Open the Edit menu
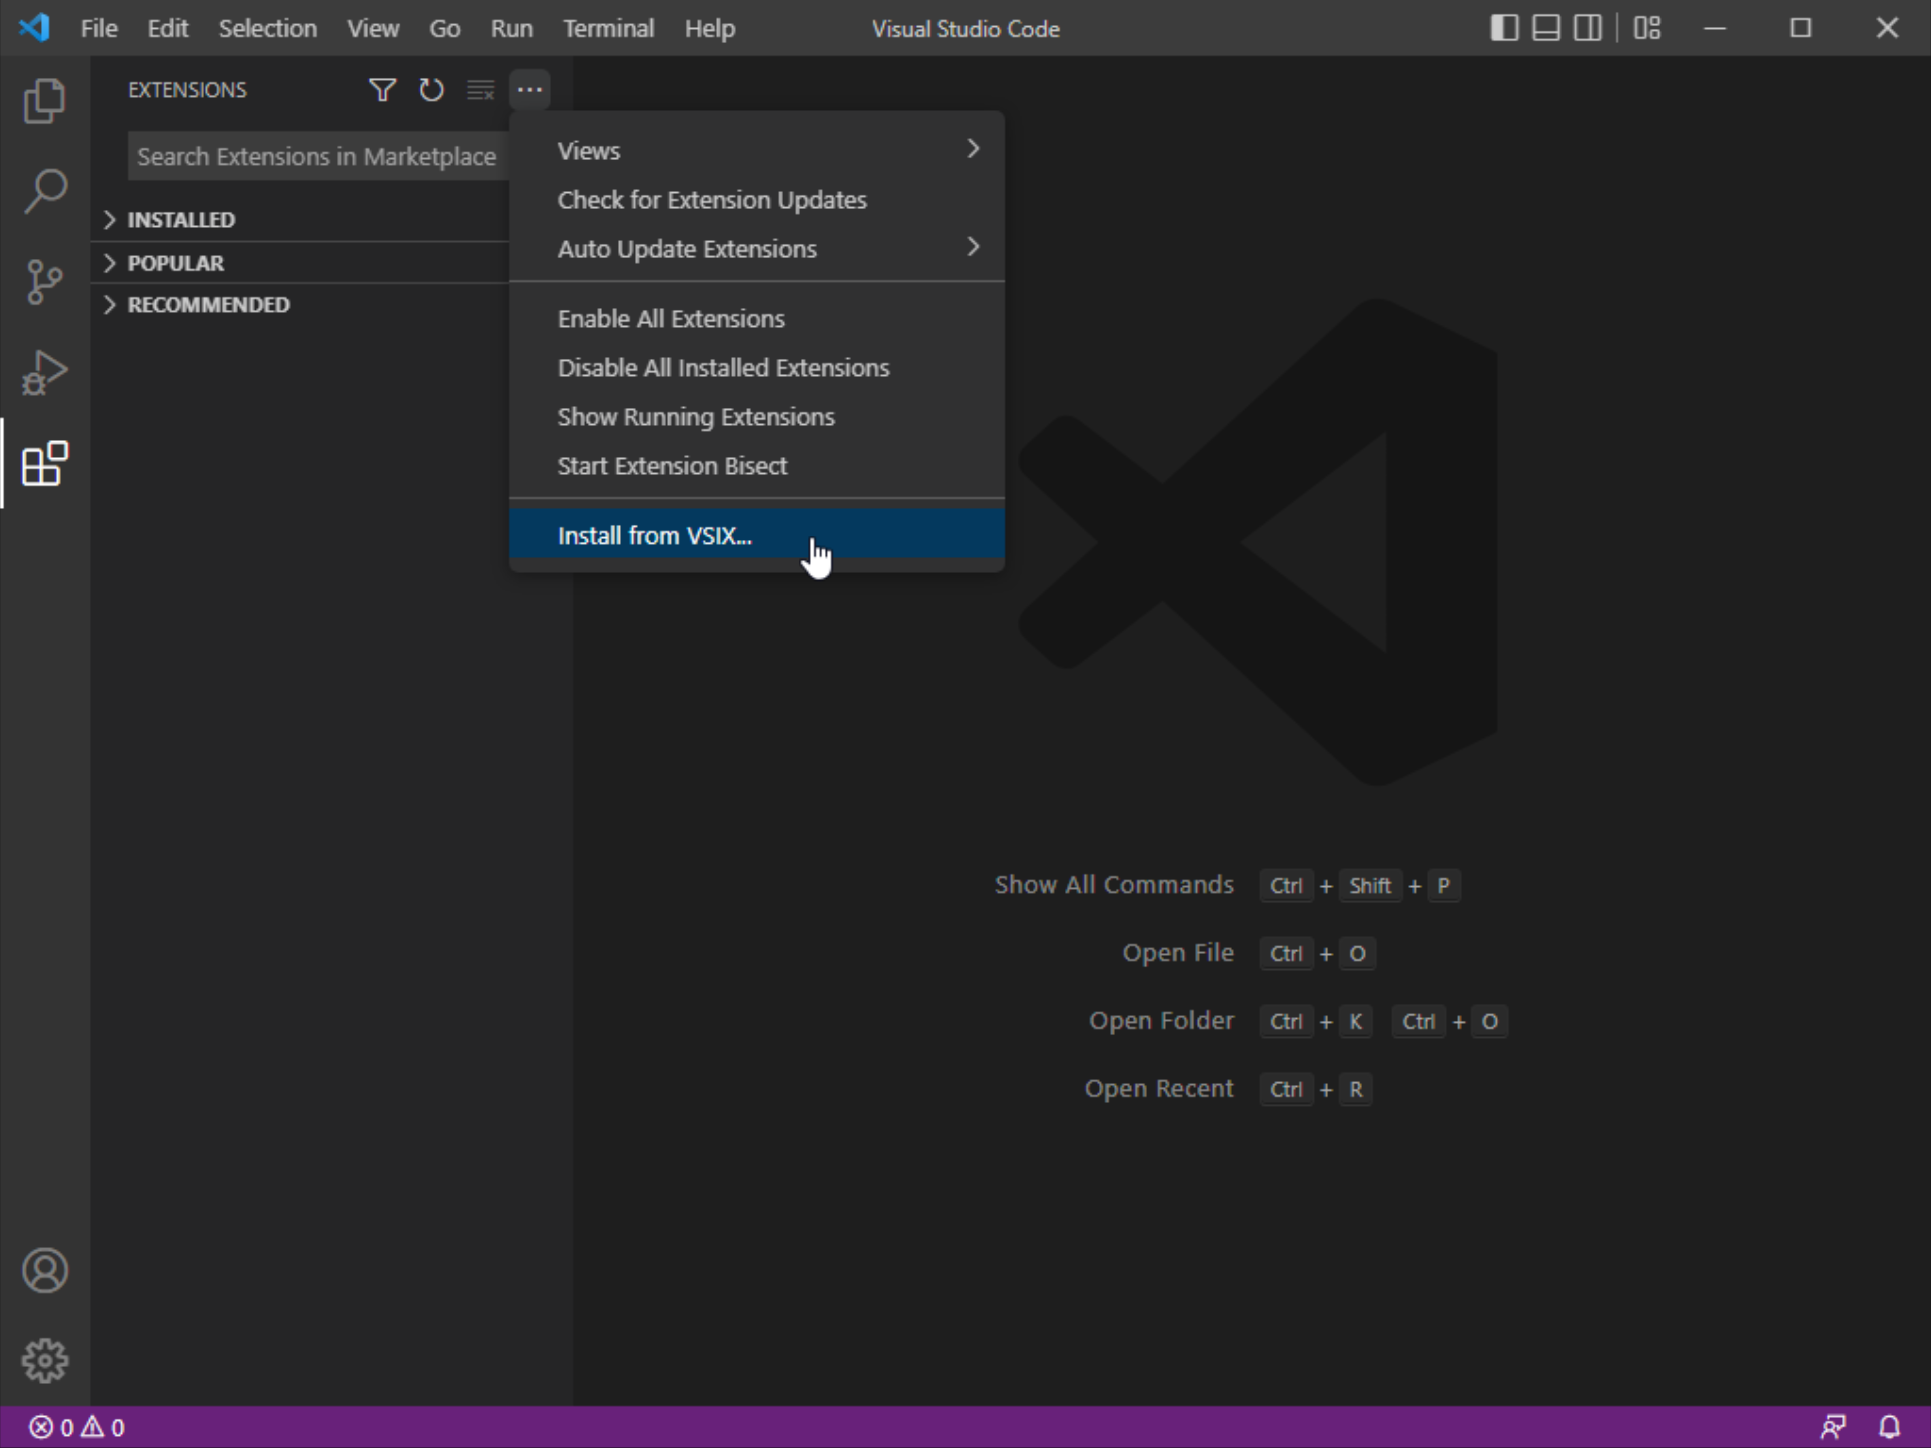This screenshot has height=1448, width=1931. [x=168, y=28]
